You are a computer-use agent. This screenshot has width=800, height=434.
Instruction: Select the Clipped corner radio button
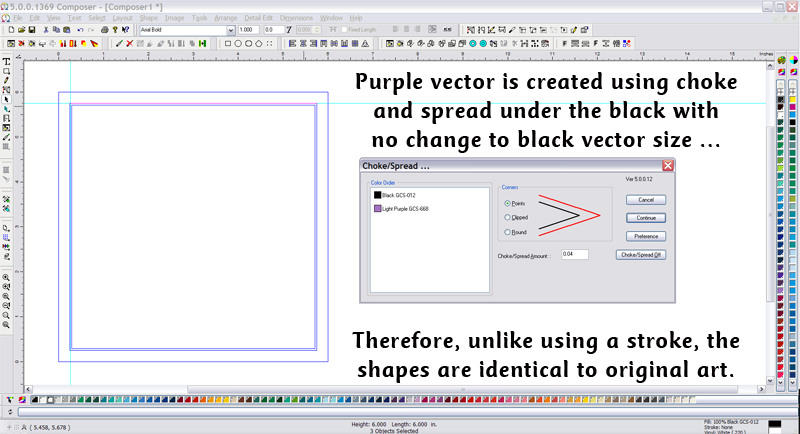point(507,218)
